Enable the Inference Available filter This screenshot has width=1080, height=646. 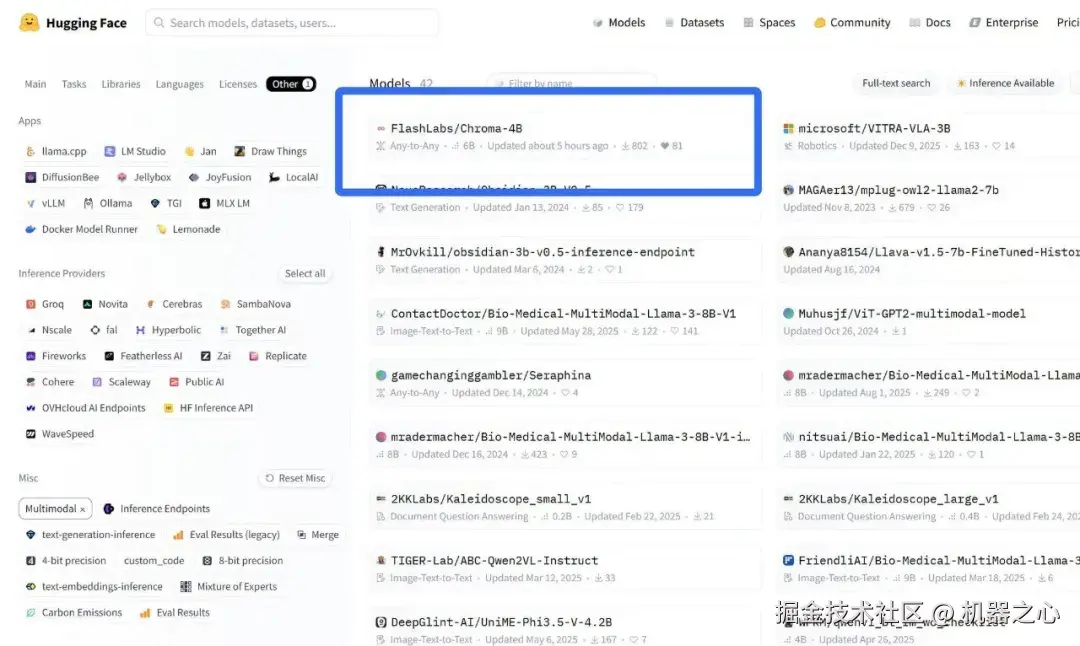pyautogui.click(x=1005, y=83)
